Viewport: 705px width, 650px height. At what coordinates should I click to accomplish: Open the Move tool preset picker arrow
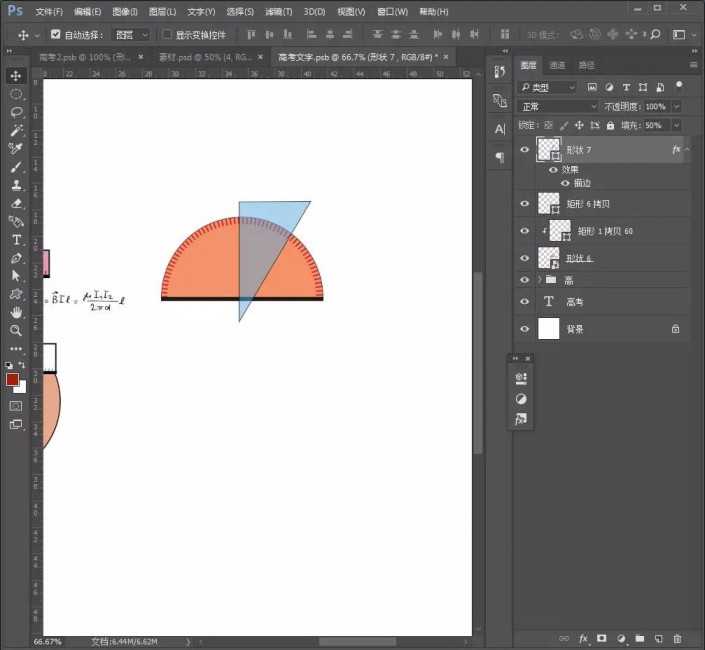pos(37,35)
